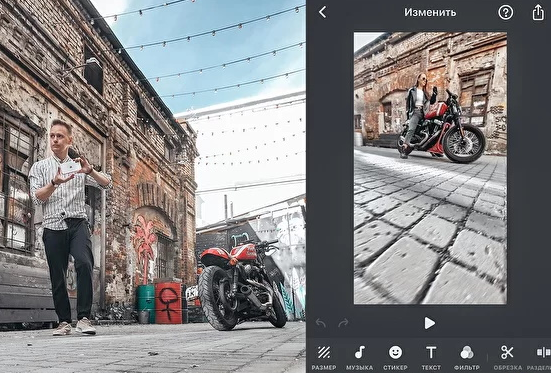Tap the Изменить screen title
This screenshot has height=373, width=551.
tap(430, 12)
